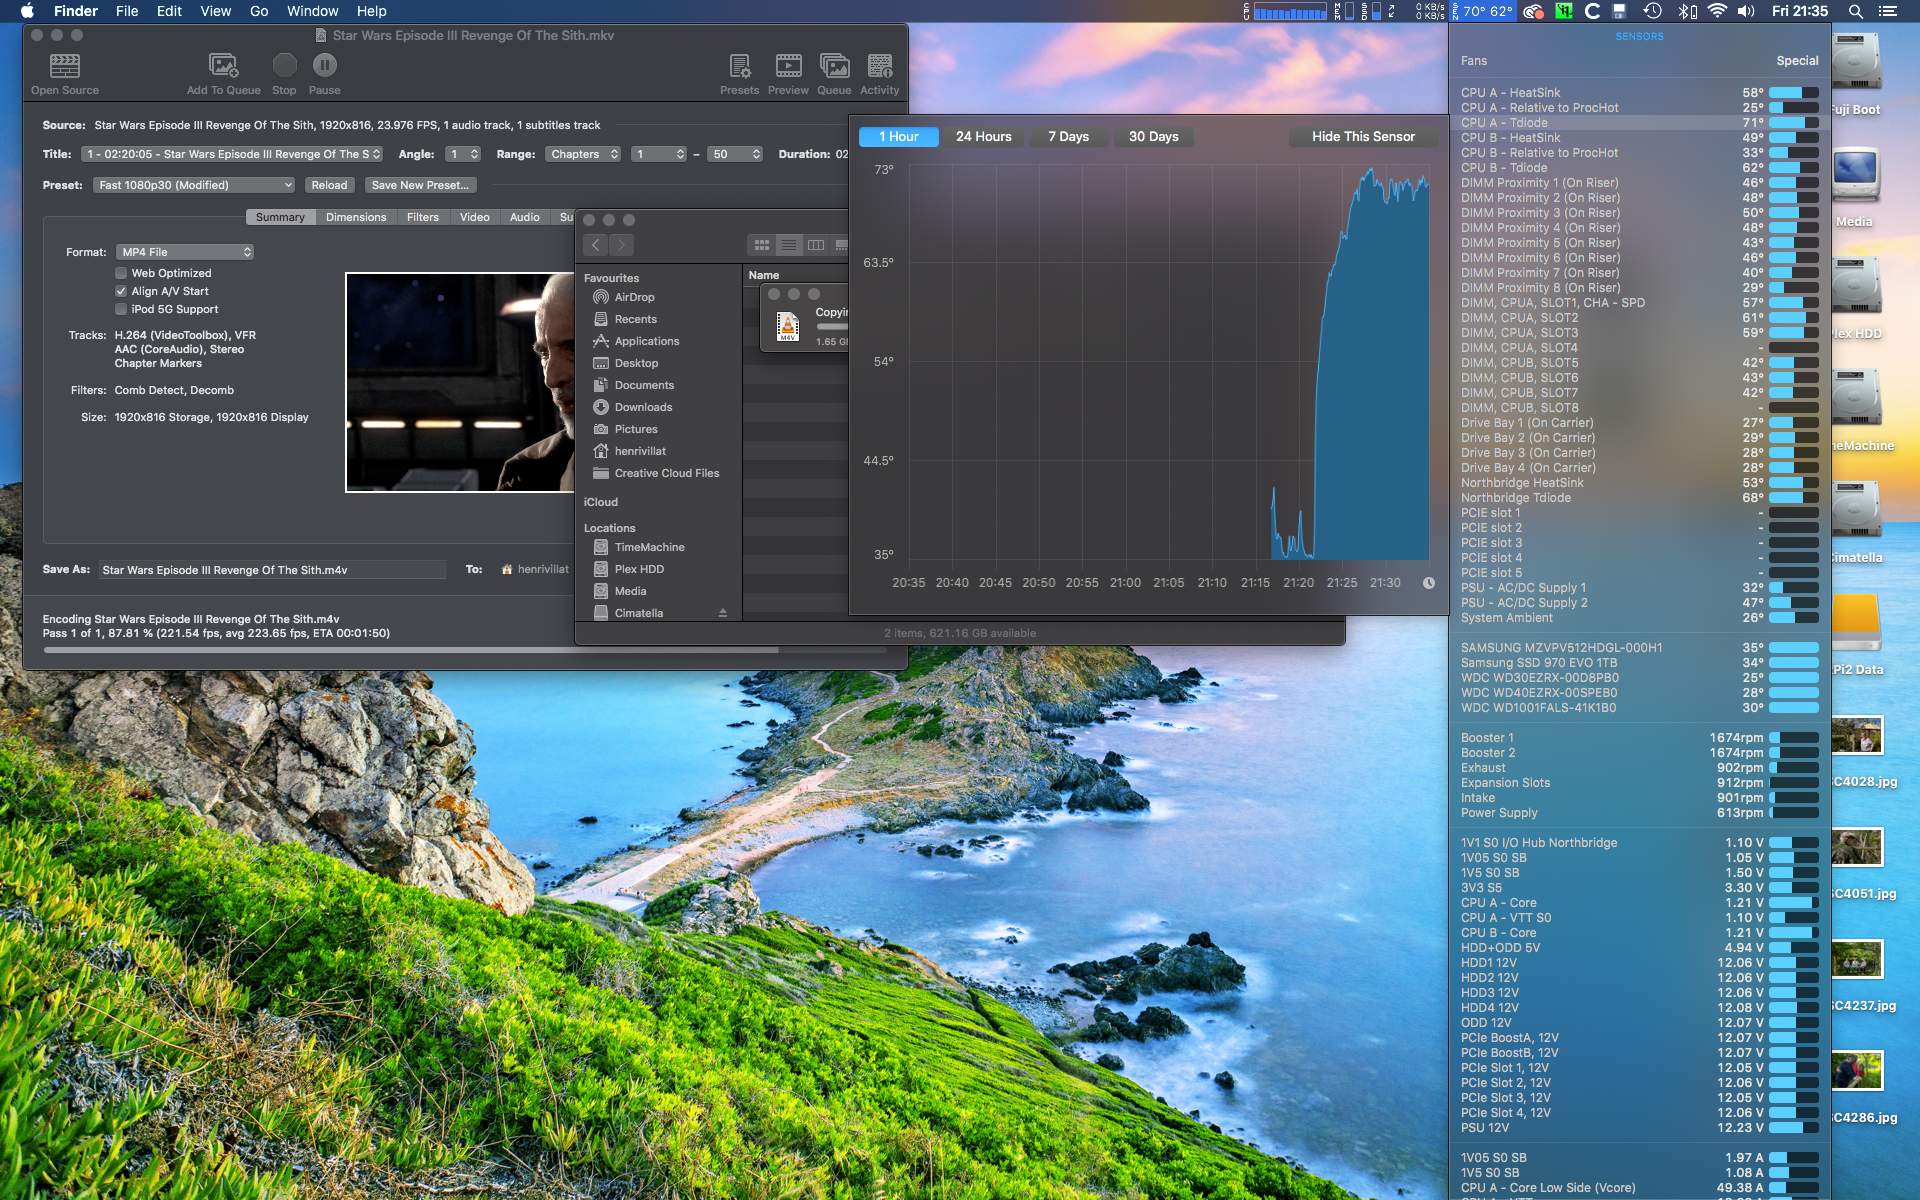
Task: Expand the Format MP4 File dropdown
Action: [184, 250]
